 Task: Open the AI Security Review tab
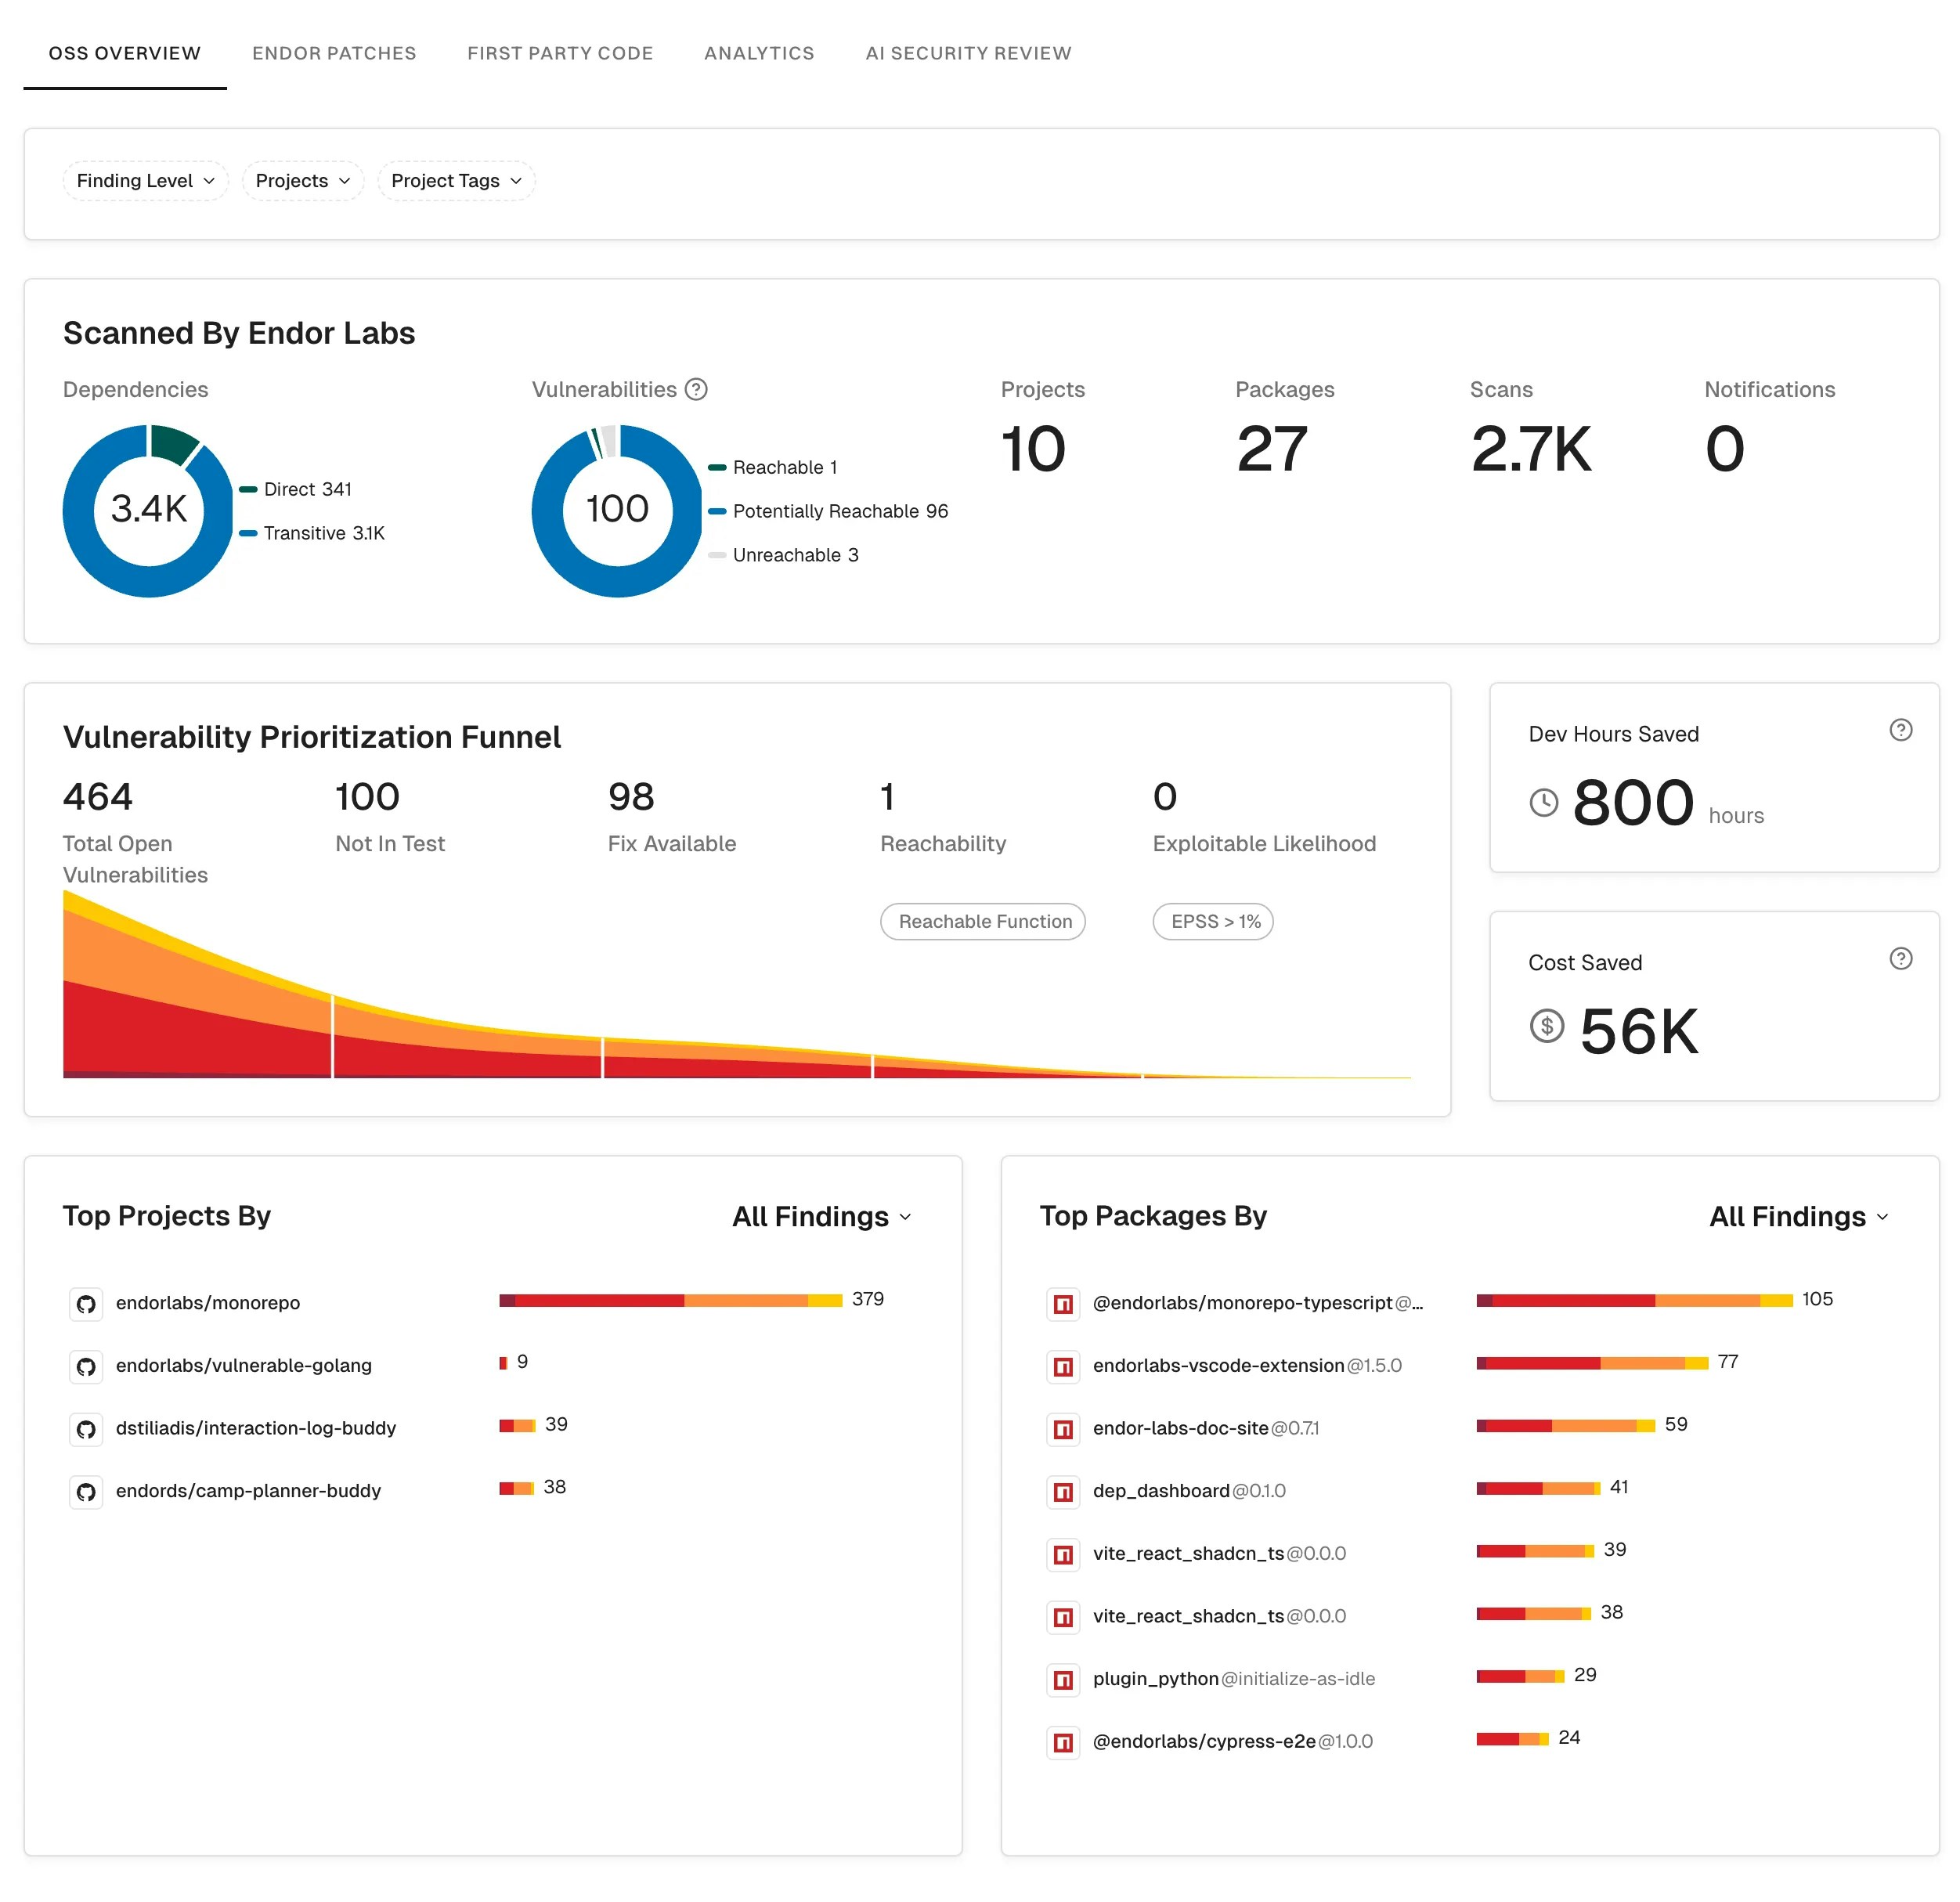click(968, 53)
